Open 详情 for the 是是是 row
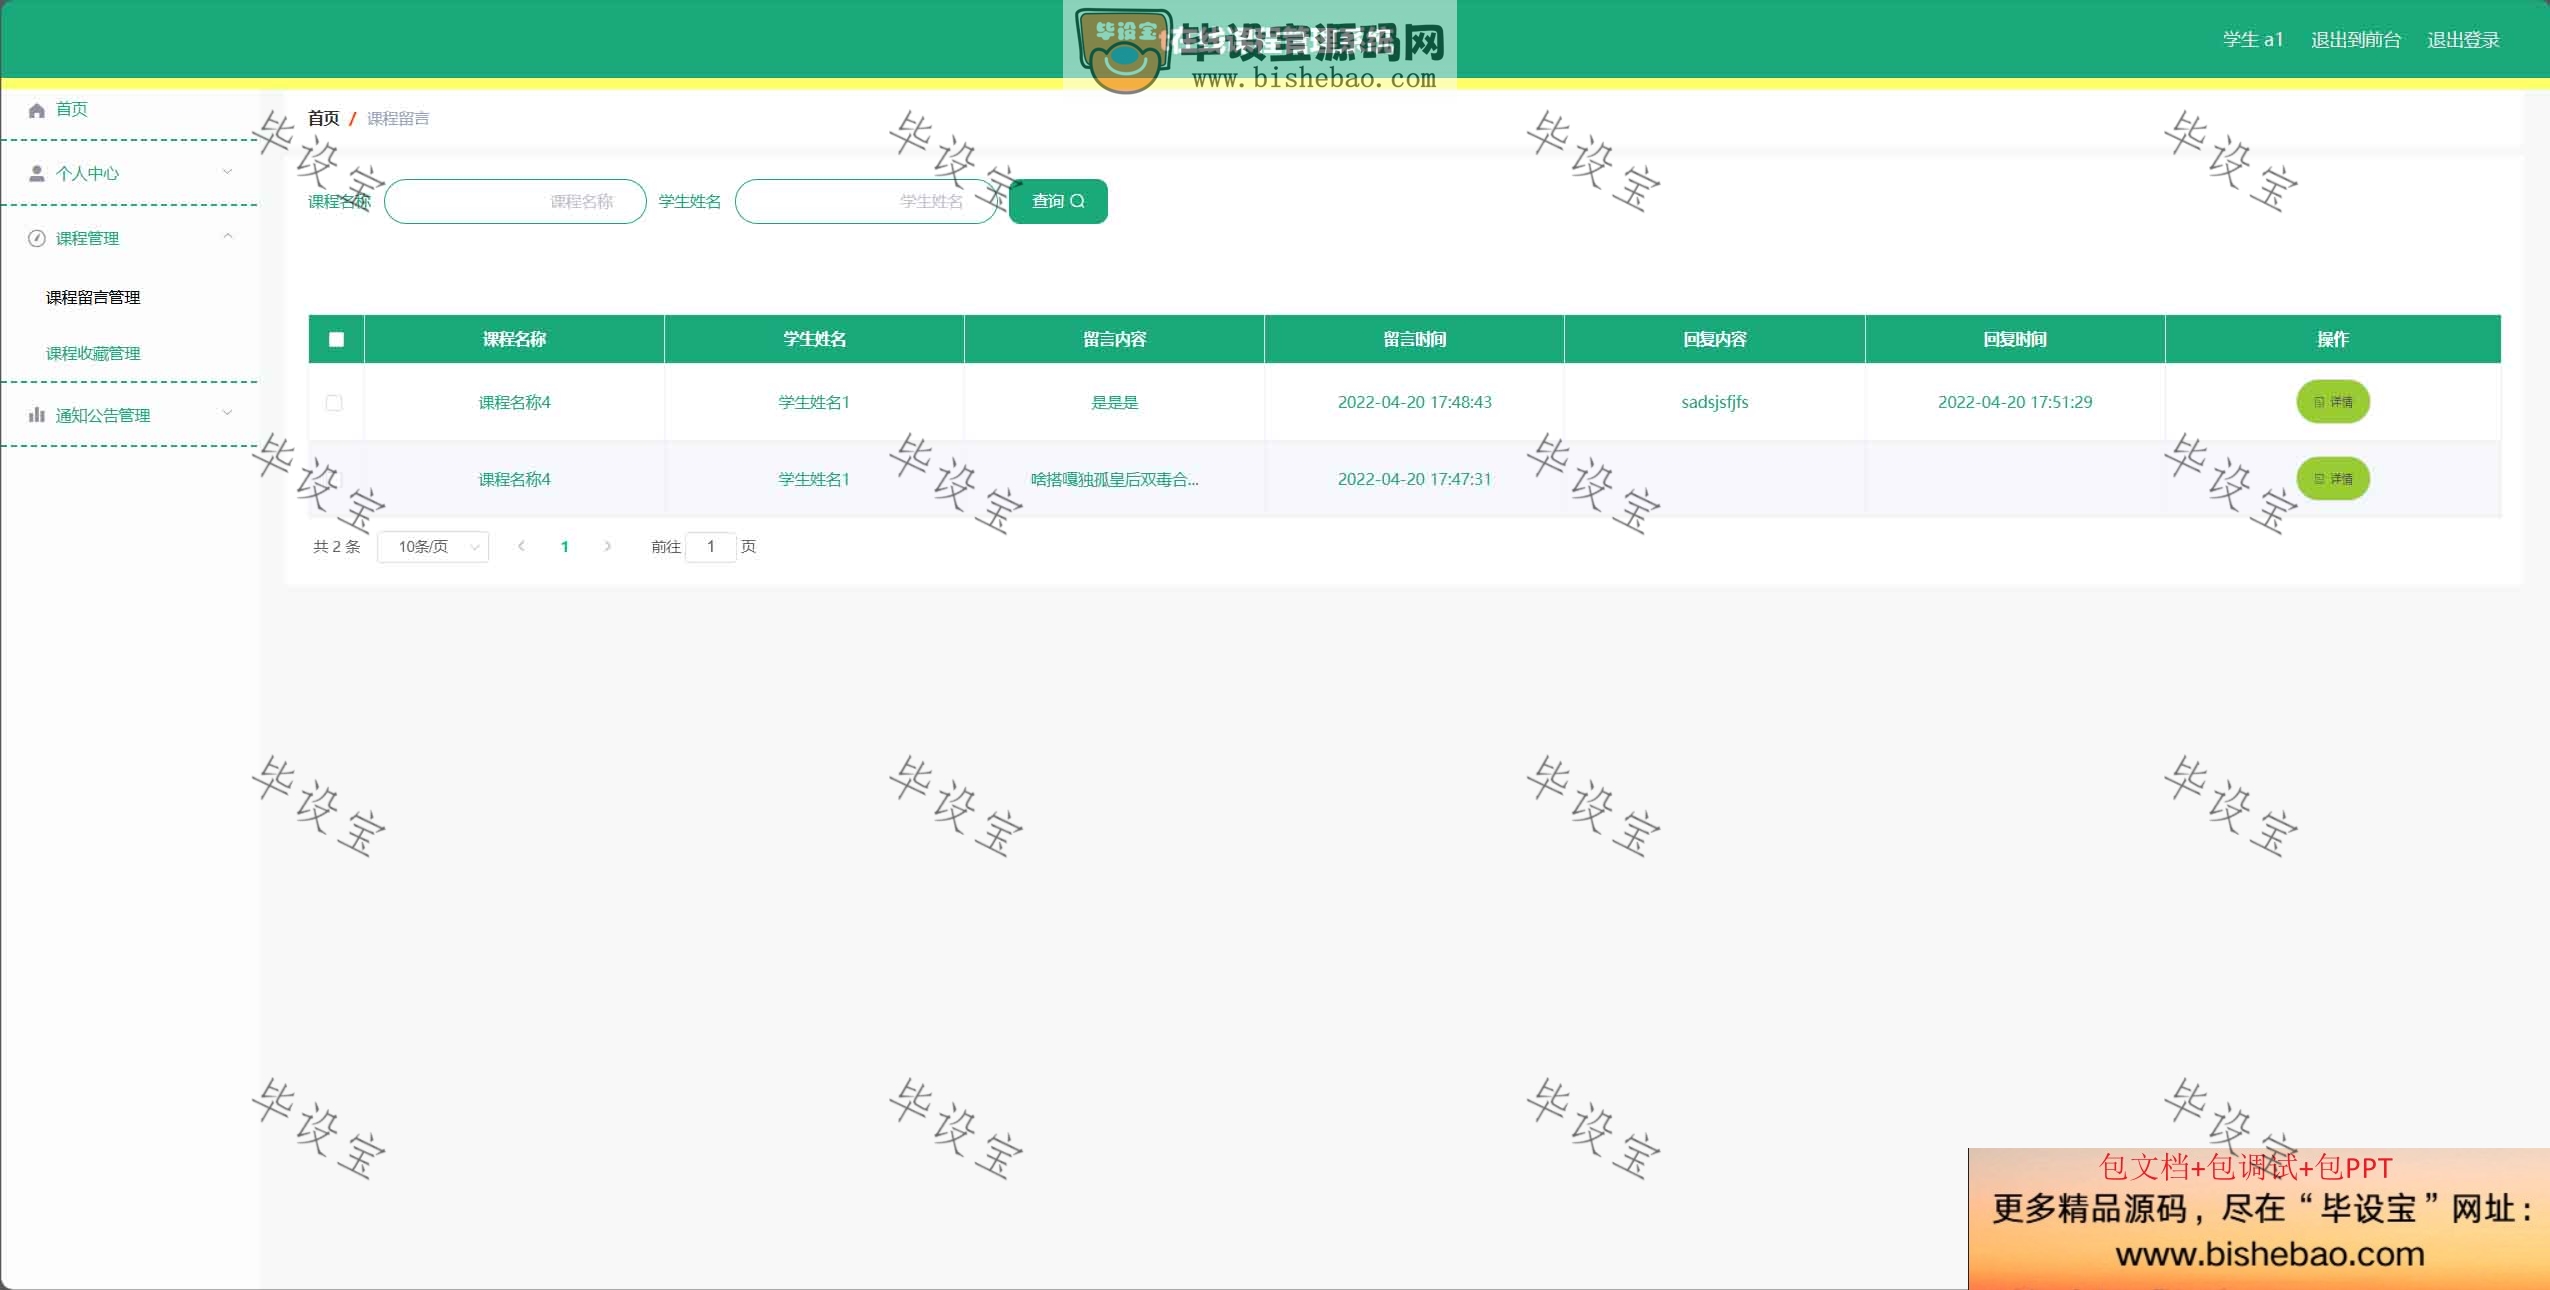 coord(2332,402)
